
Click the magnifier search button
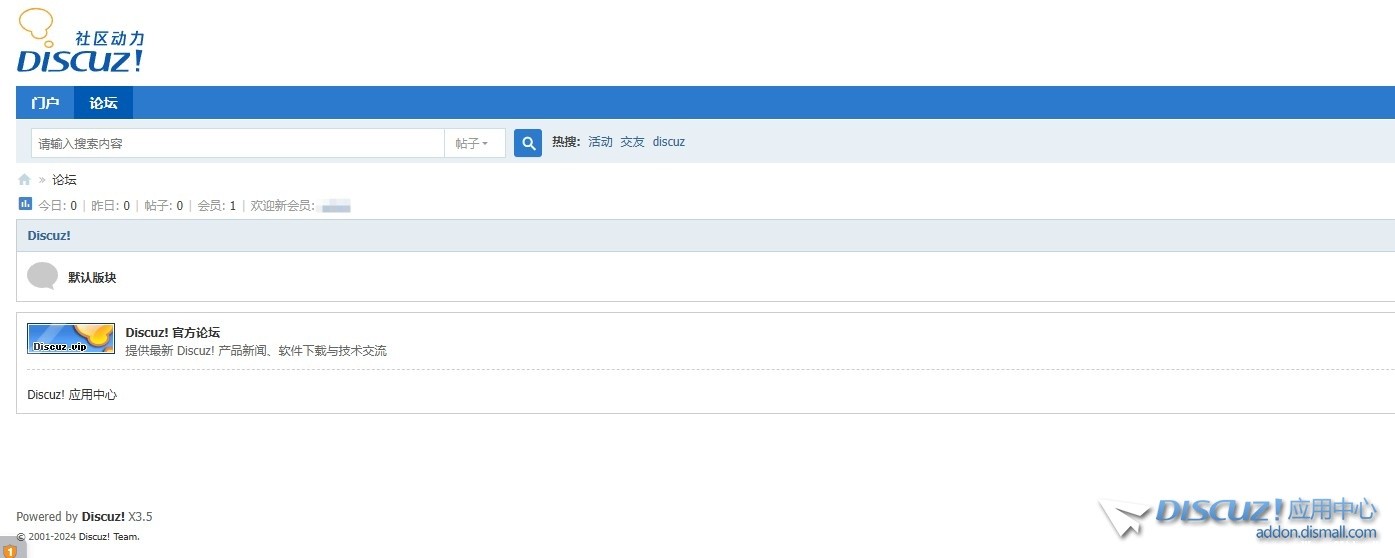point(528,143)
